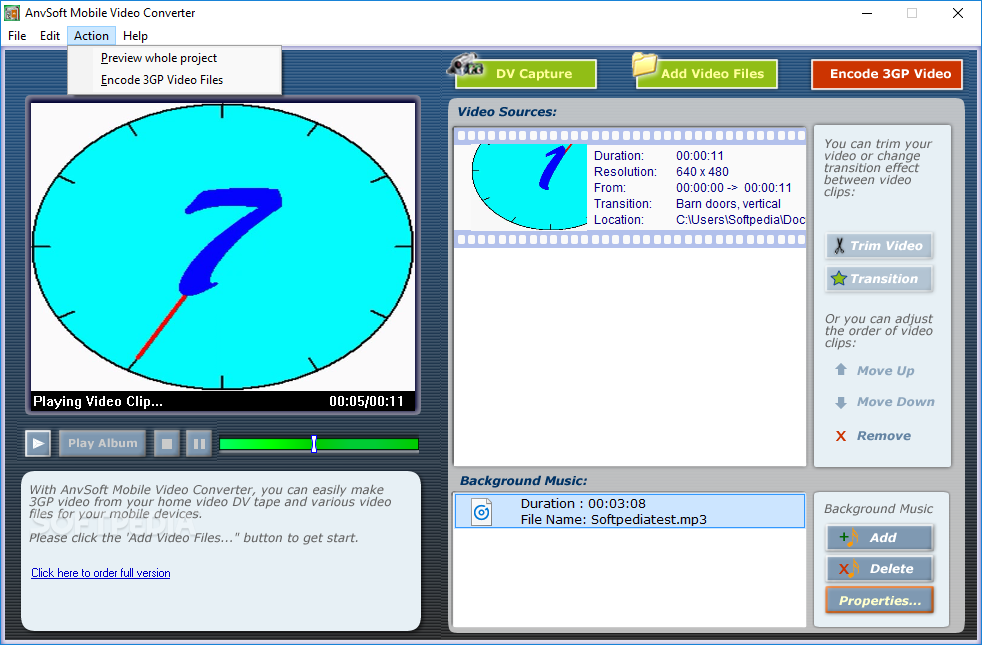Maximize the application window
Viewport: 982px width, 645px height.
912,13
